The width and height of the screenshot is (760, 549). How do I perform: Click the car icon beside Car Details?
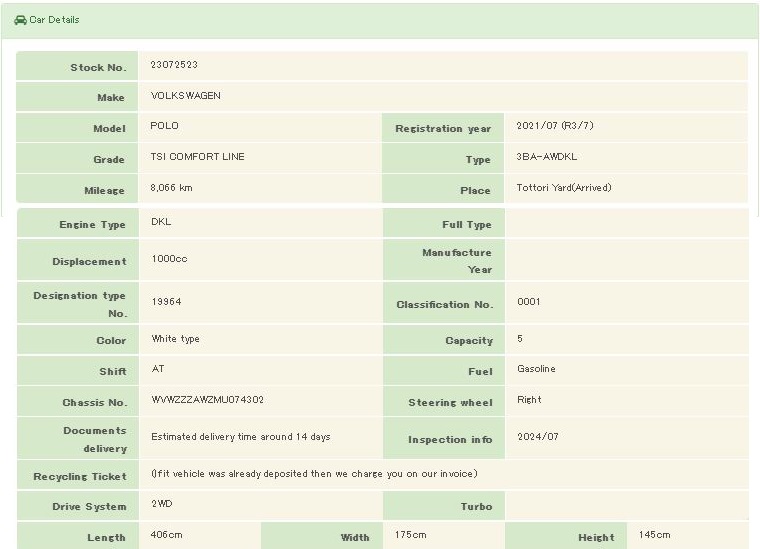[x=20, y=20]
